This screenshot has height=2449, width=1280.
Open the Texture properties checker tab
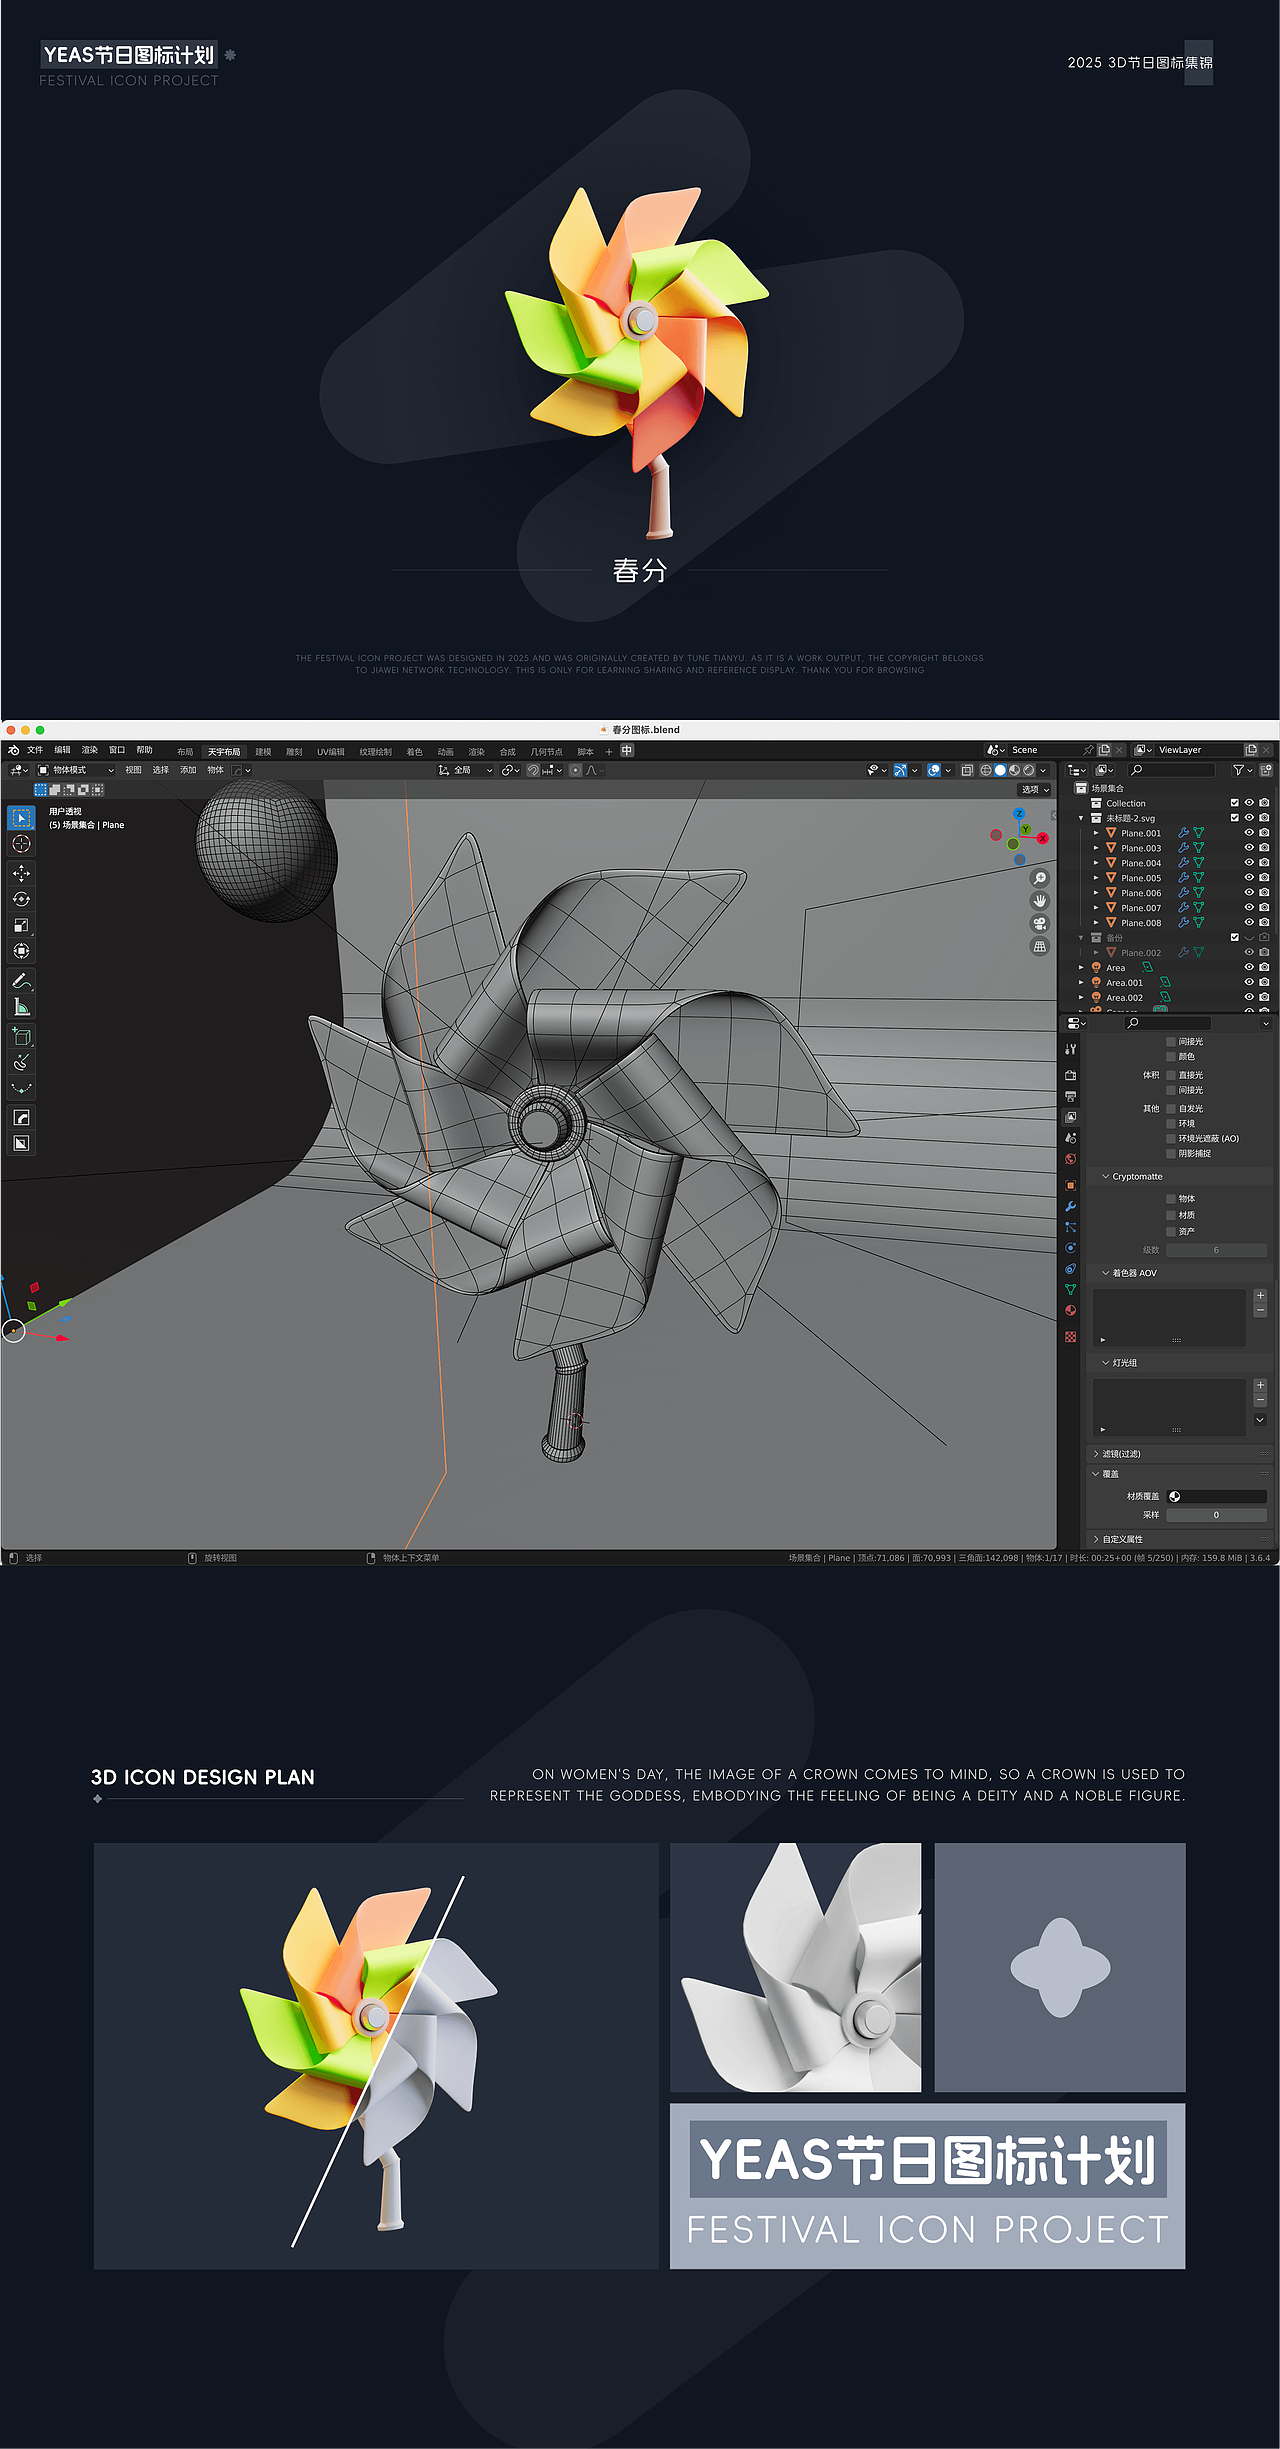[x=1071, y=1337]
